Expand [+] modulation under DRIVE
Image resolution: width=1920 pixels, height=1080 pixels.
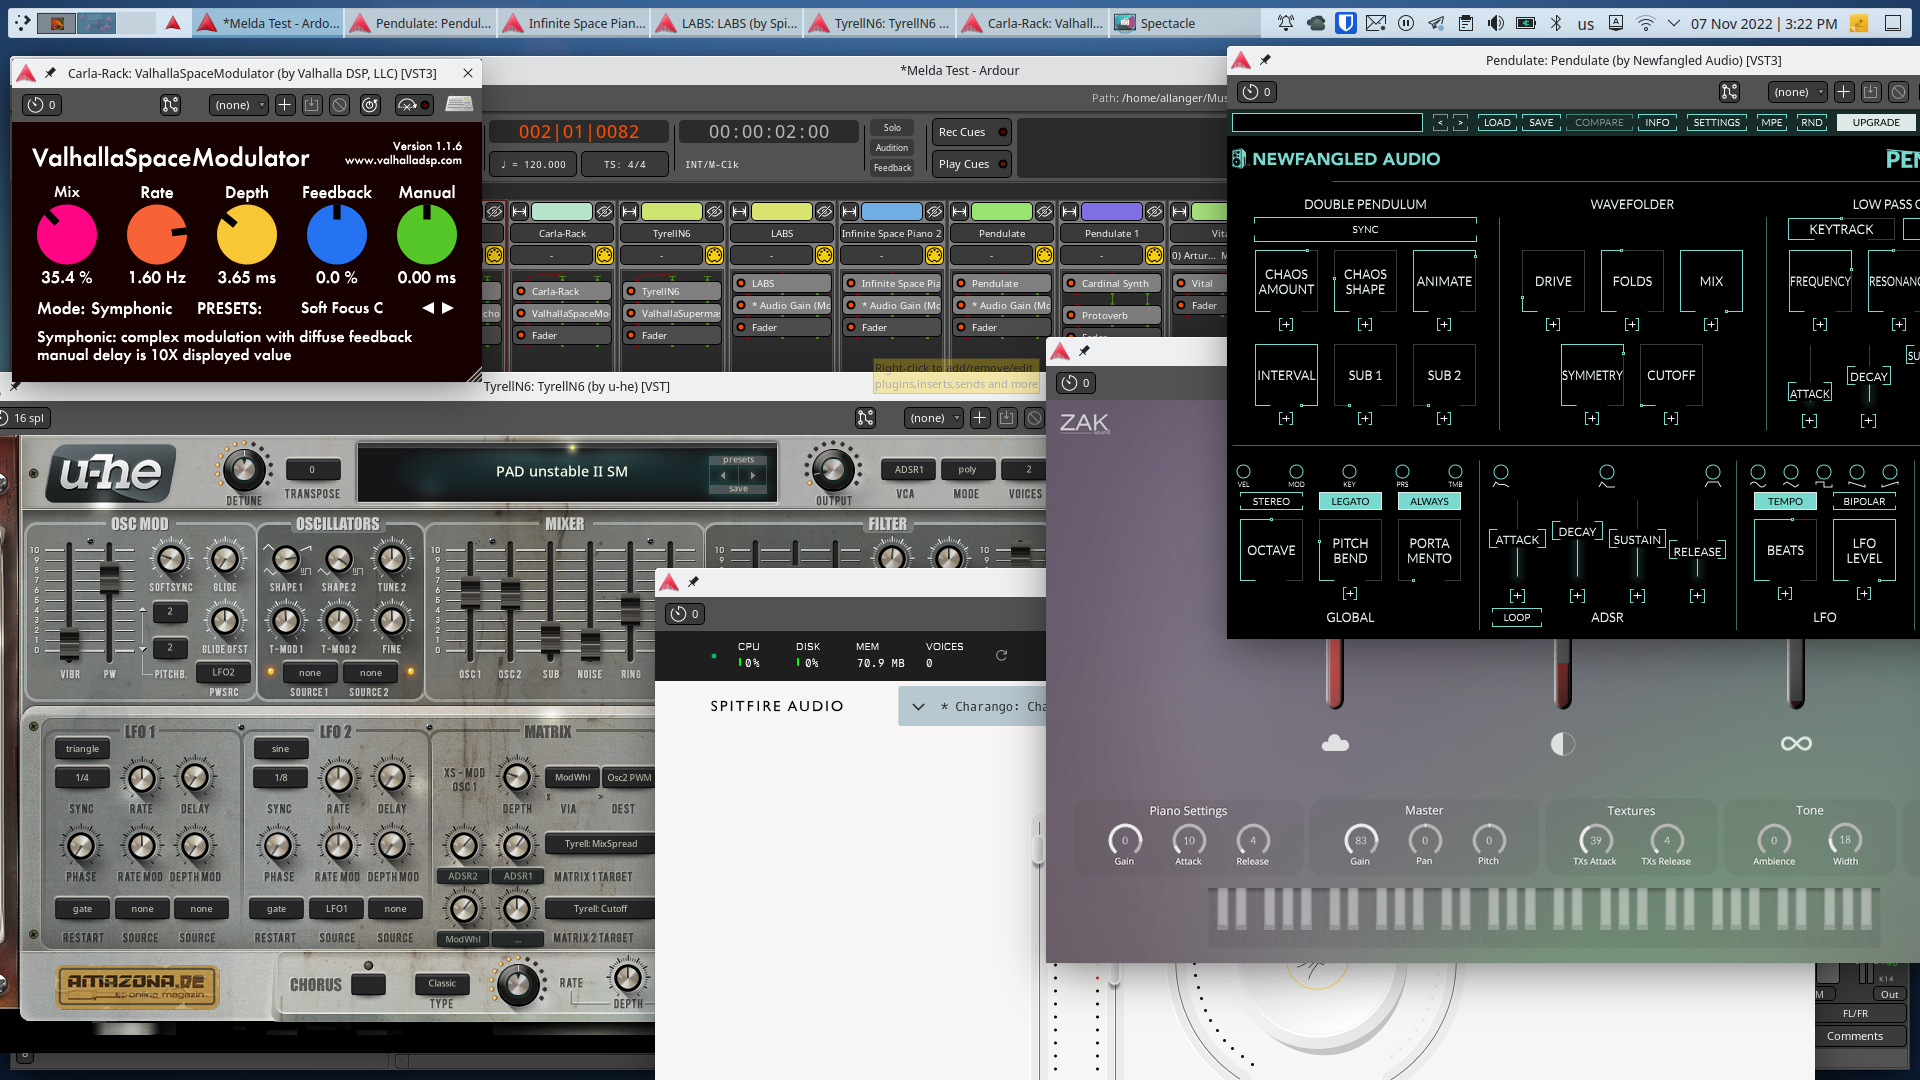1553,325
